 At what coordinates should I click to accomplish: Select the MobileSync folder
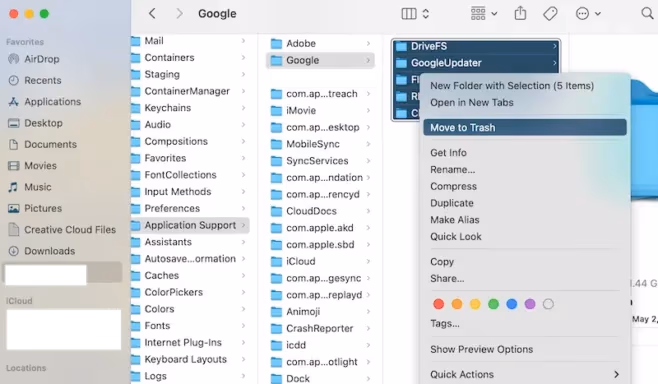click(x=320, y=144)
